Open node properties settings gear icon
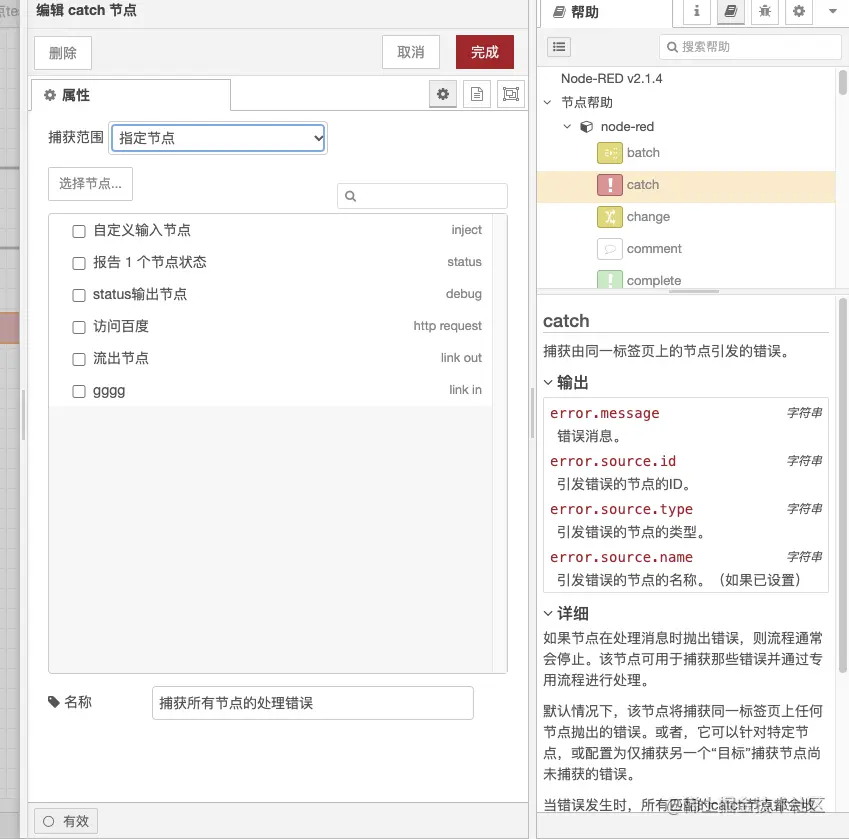849x839 pixels. tap(442, 94)
